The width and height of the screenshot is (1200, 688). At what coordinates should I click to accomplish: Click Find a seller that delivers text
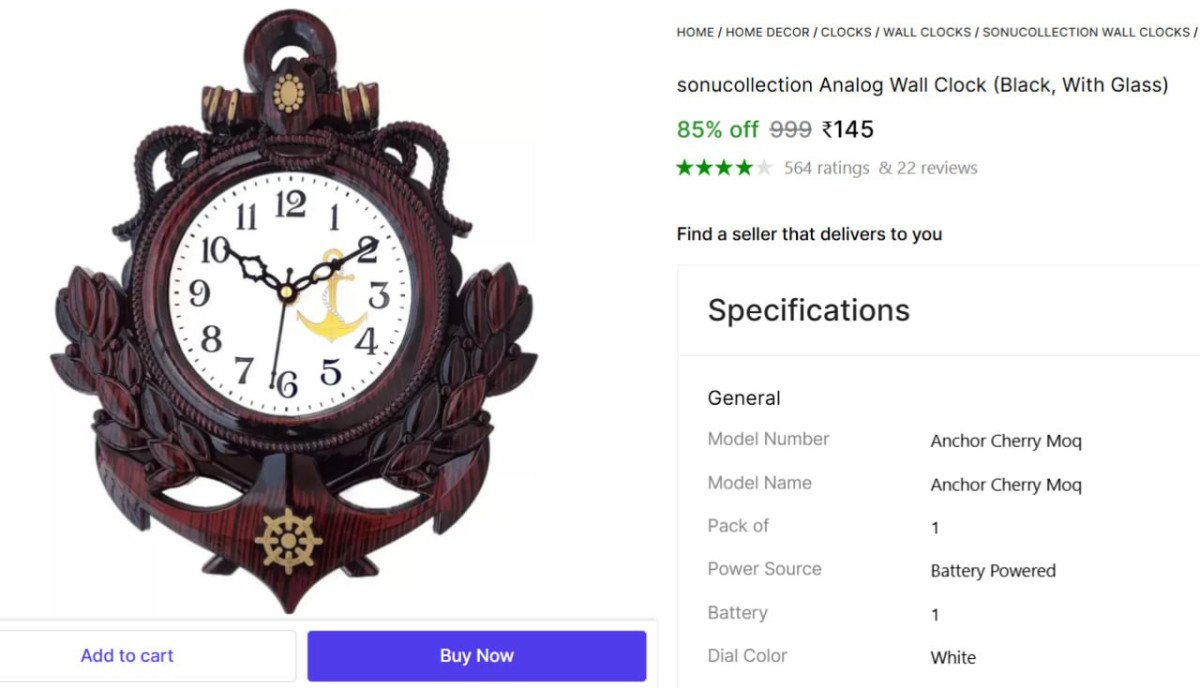pyautogui.click(x=809, y=234)
